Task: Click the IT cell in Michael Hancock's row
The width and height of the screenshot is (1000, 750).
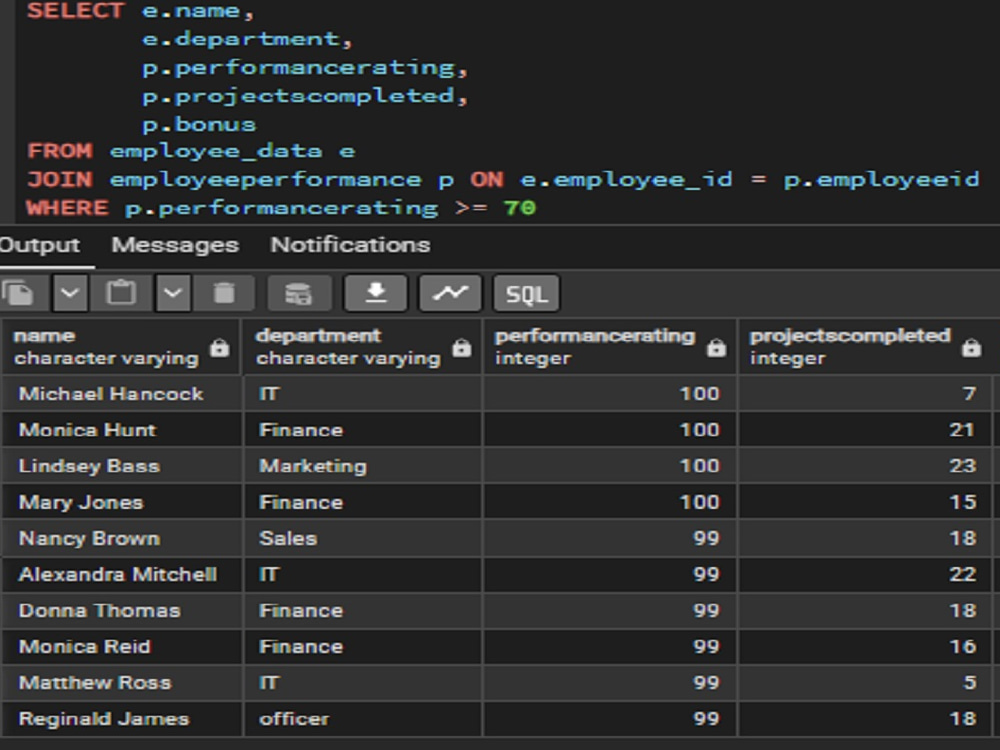Action: click(x=363, y=393)
